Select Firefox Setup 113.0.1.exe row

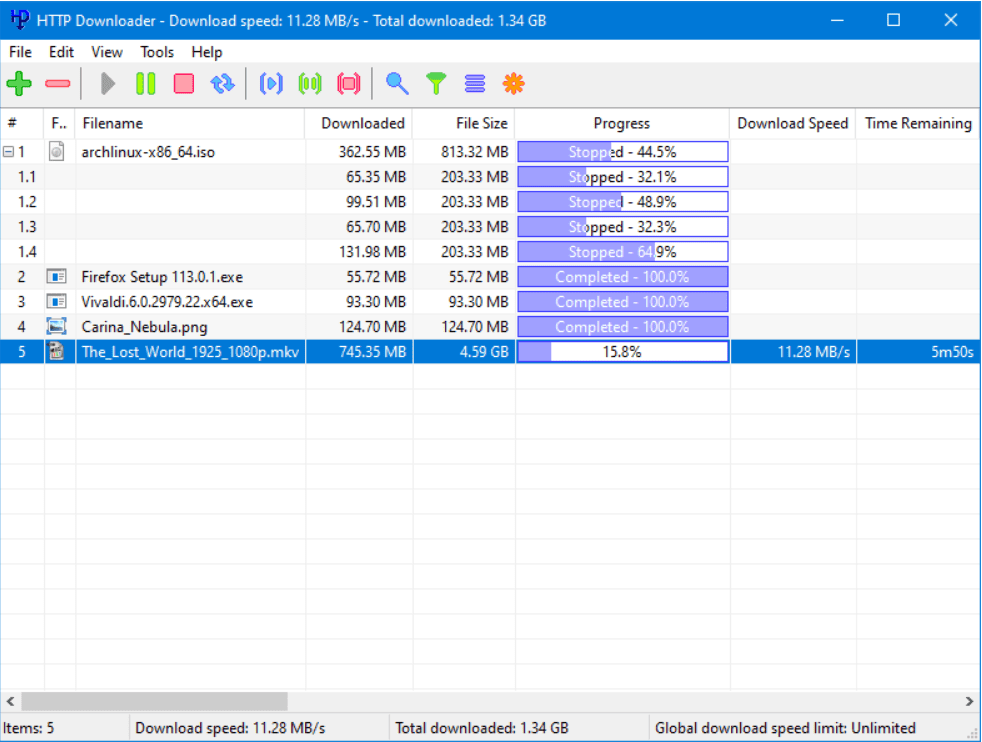coord(490,277)
